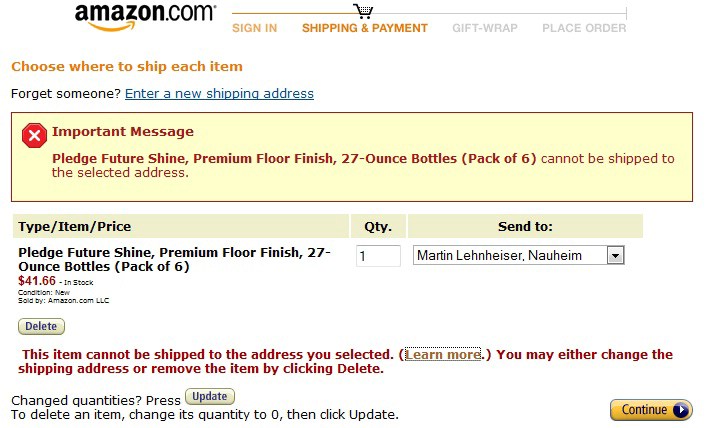Click the Send to: column header
Image resolution: width=706 pixels, height=428 pixels.
tap(525, 226)
